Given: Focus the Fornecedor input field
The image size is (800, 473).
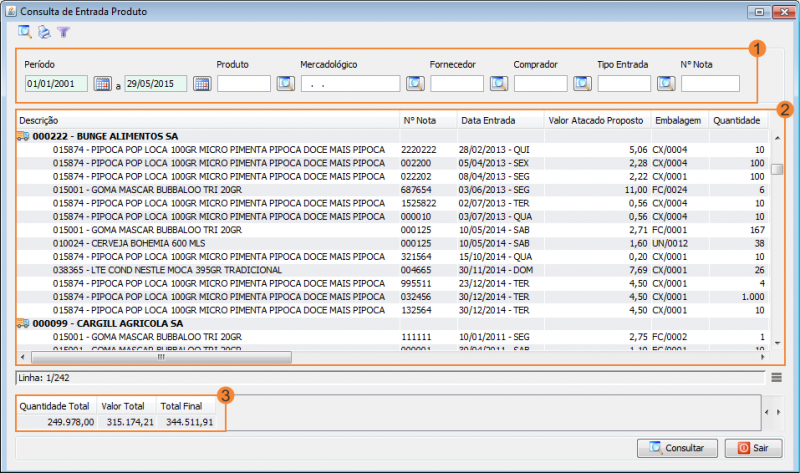Looking at the screenshot, I should coord(457,84).
